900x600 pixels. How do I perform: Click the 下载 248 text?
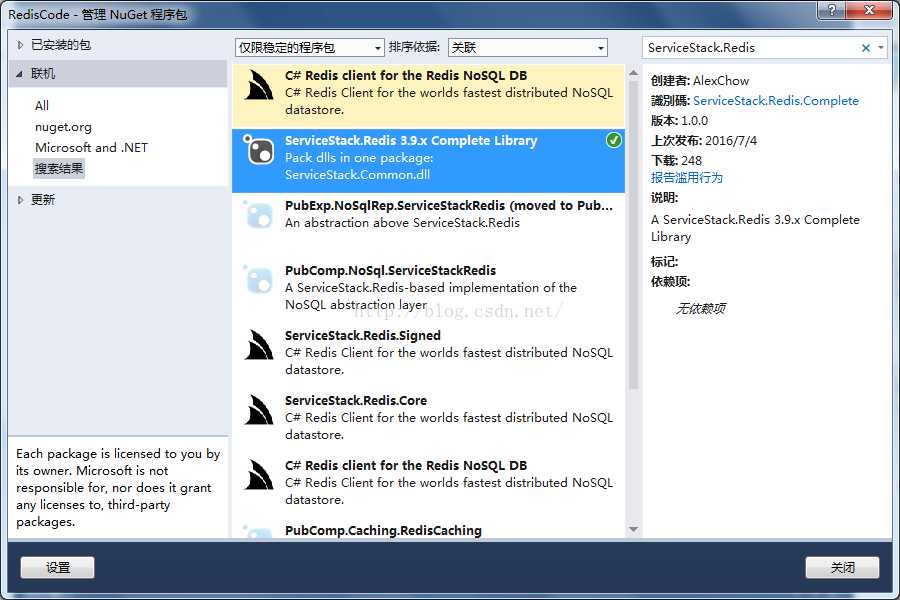676,160
